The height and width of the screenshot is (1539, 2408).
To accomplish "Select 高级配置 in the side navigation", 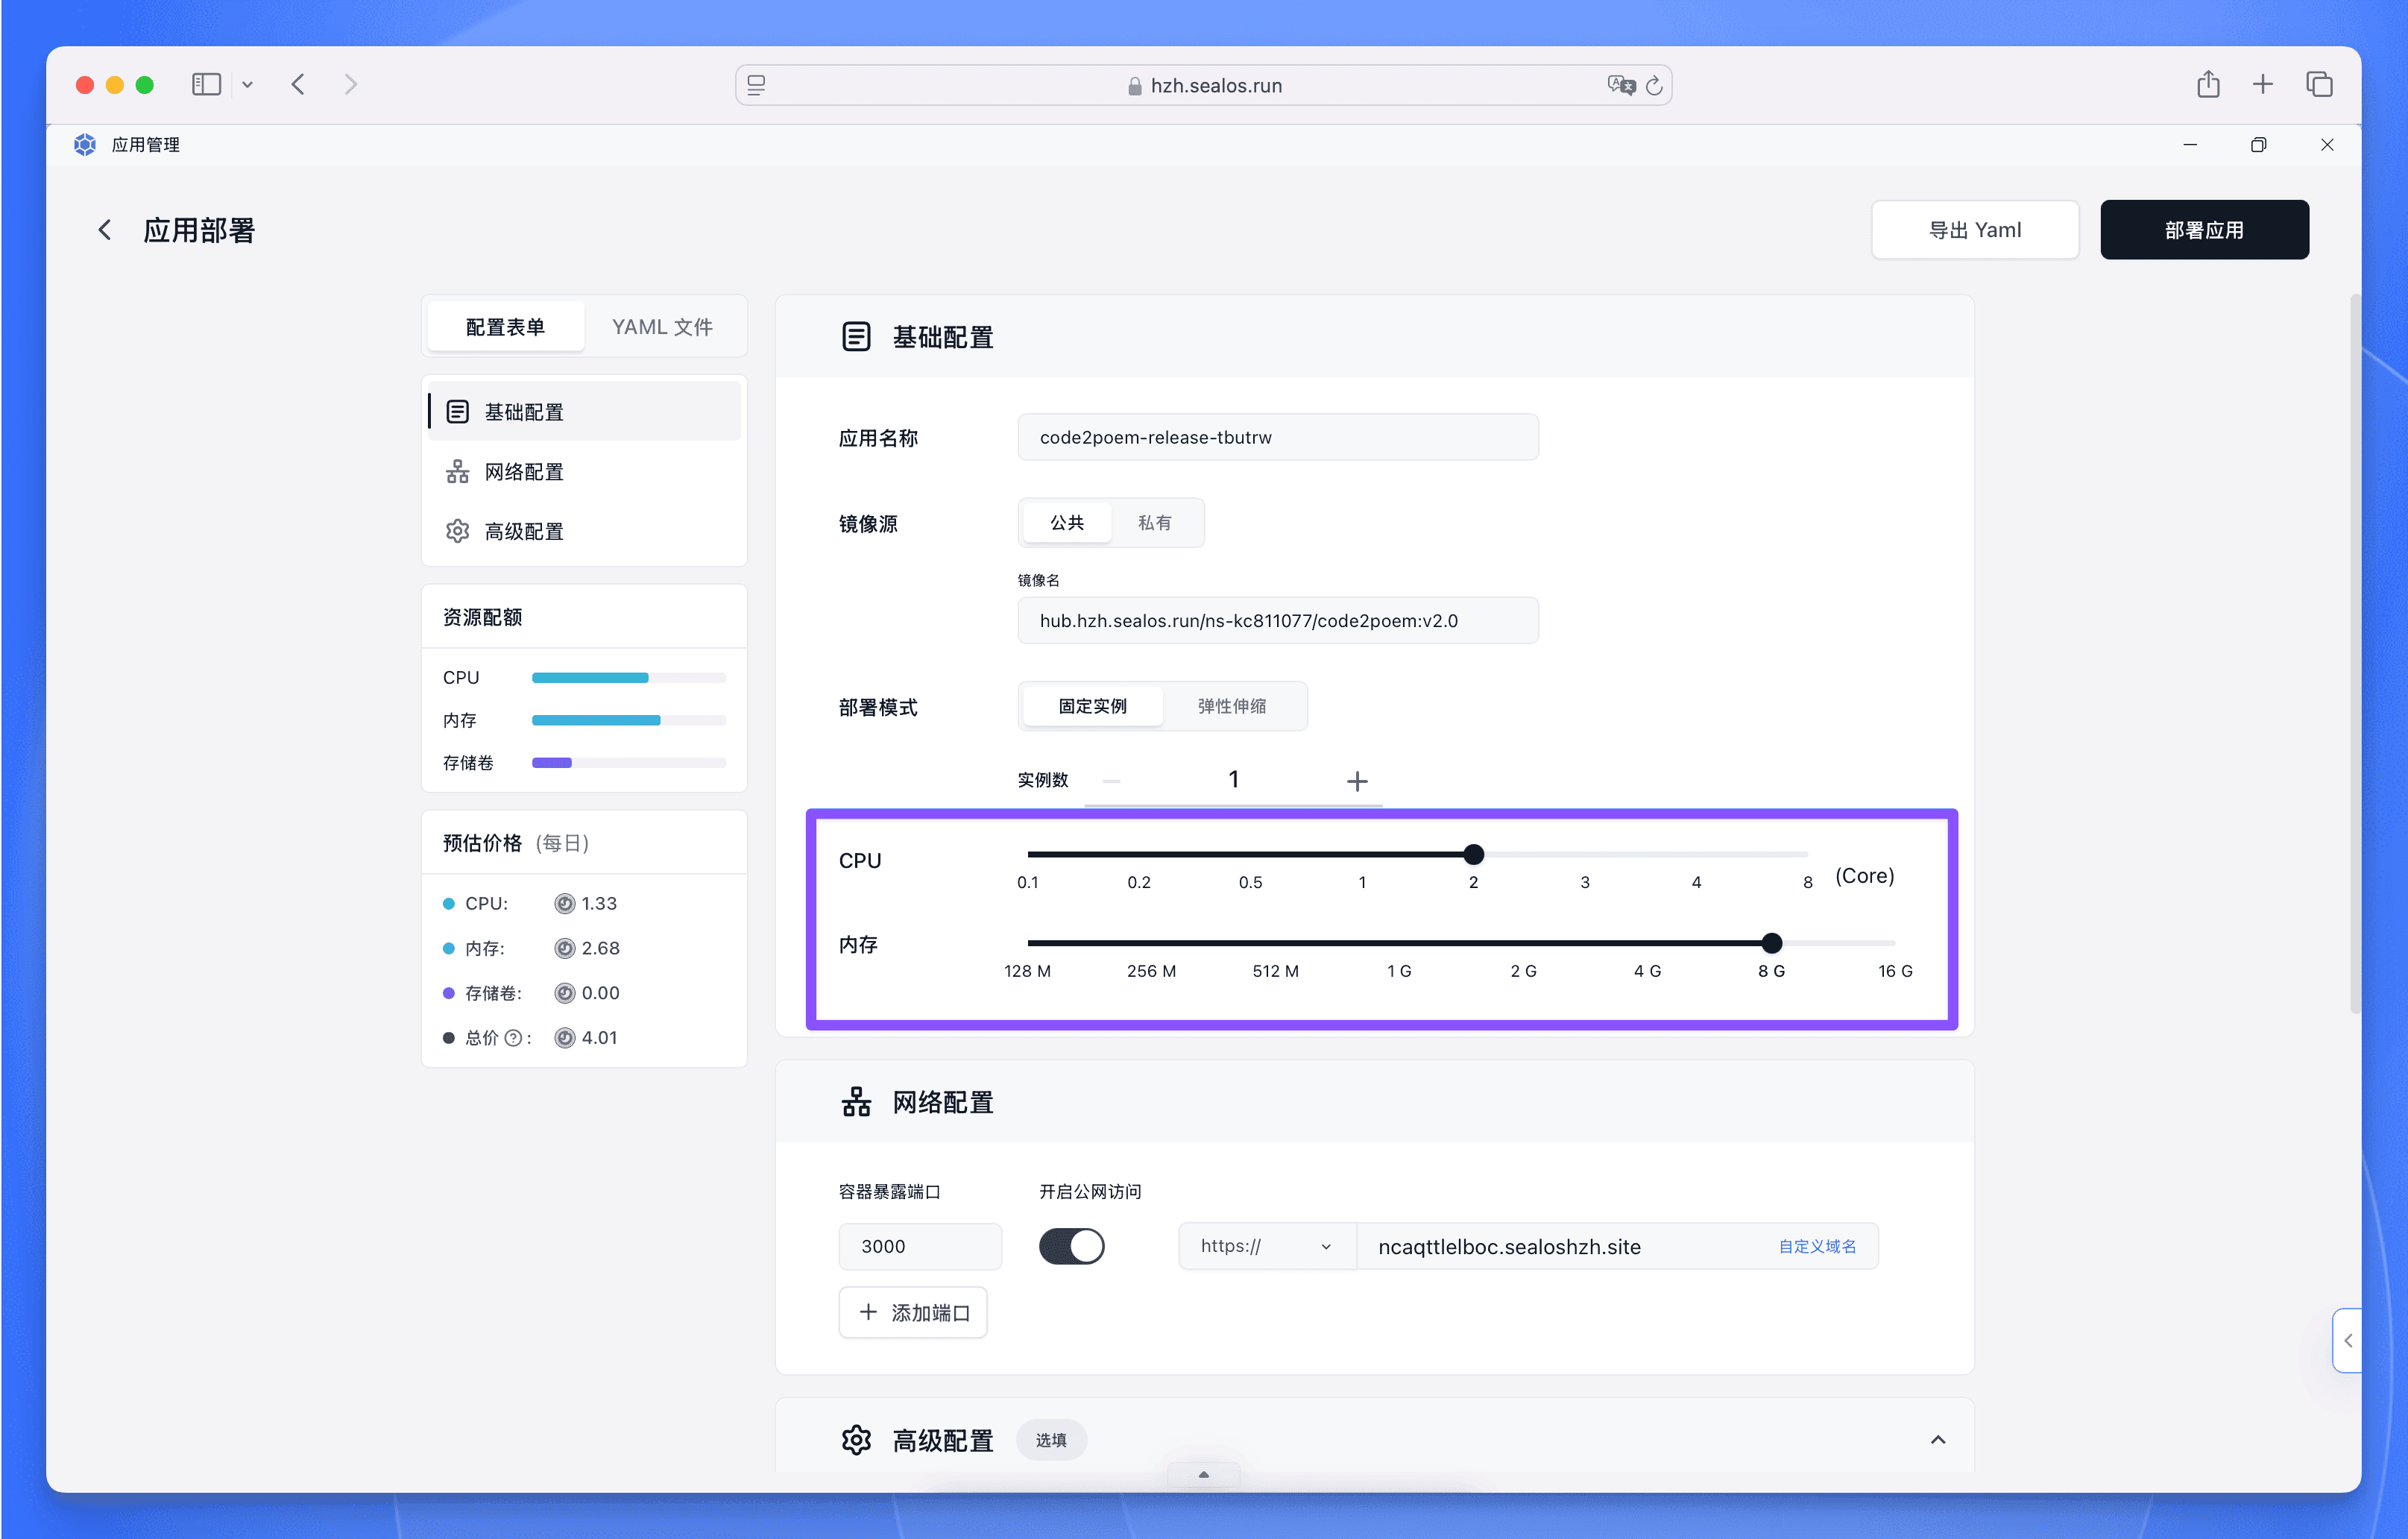I will click(x=584, y=531).
